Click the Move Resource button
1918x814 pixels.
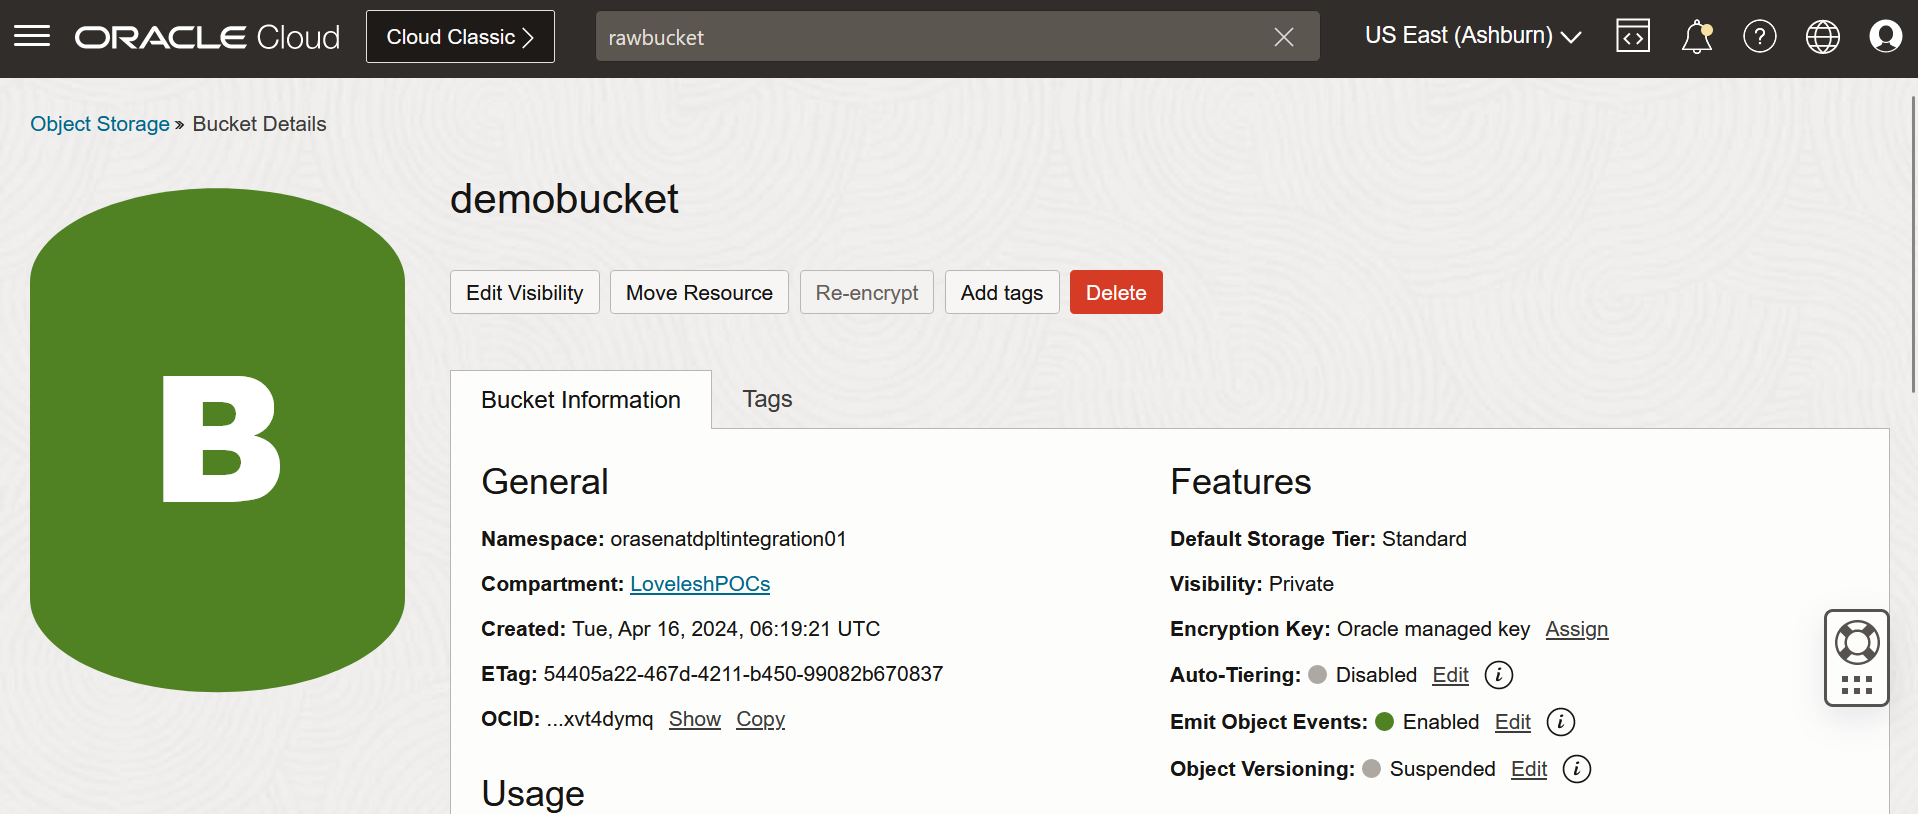(x=699, y=292)
